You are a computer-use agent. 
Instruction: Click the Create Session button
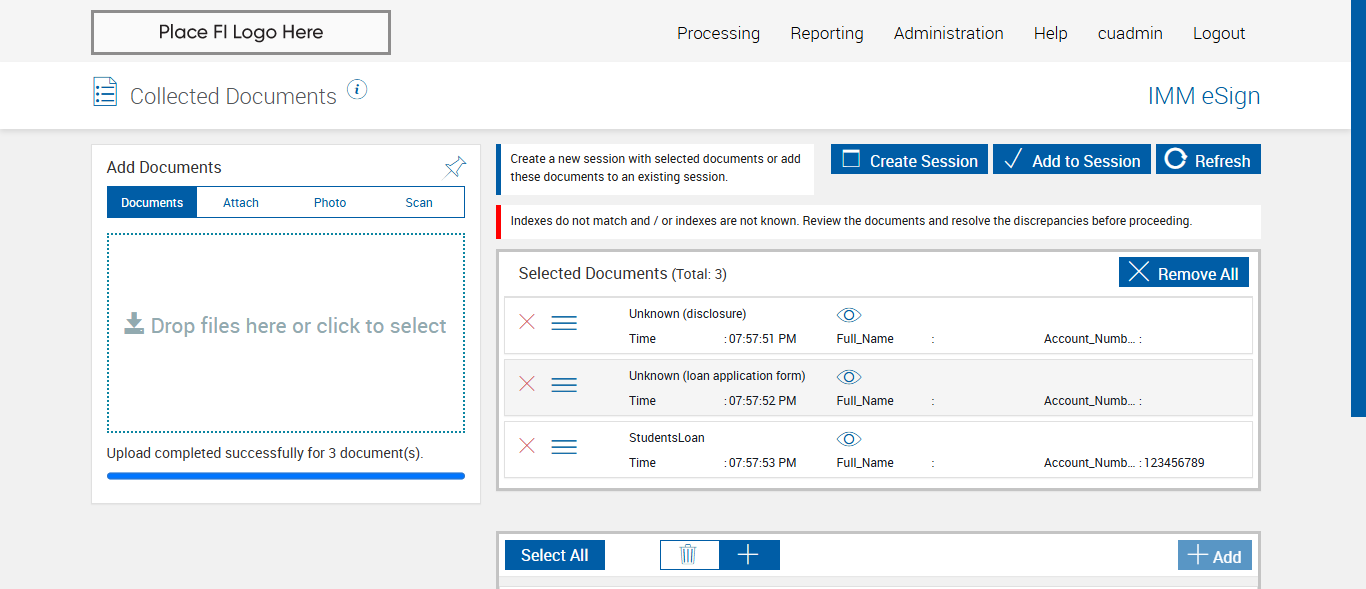[x=909, y=160]
